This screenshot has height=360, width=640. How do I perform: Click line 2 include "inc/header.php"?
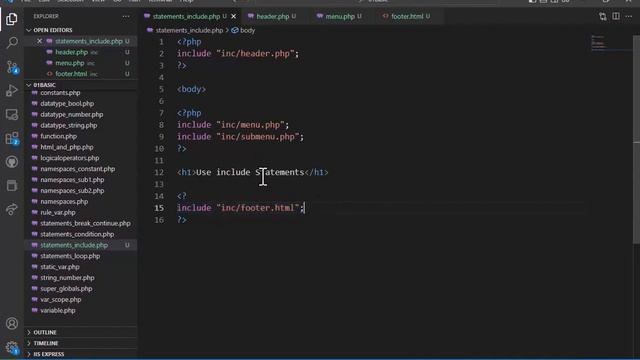click(x=238, y=53)
